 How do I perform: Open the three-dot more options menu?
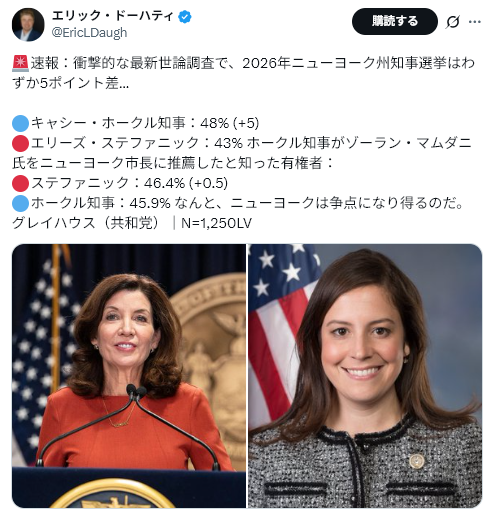474,22
